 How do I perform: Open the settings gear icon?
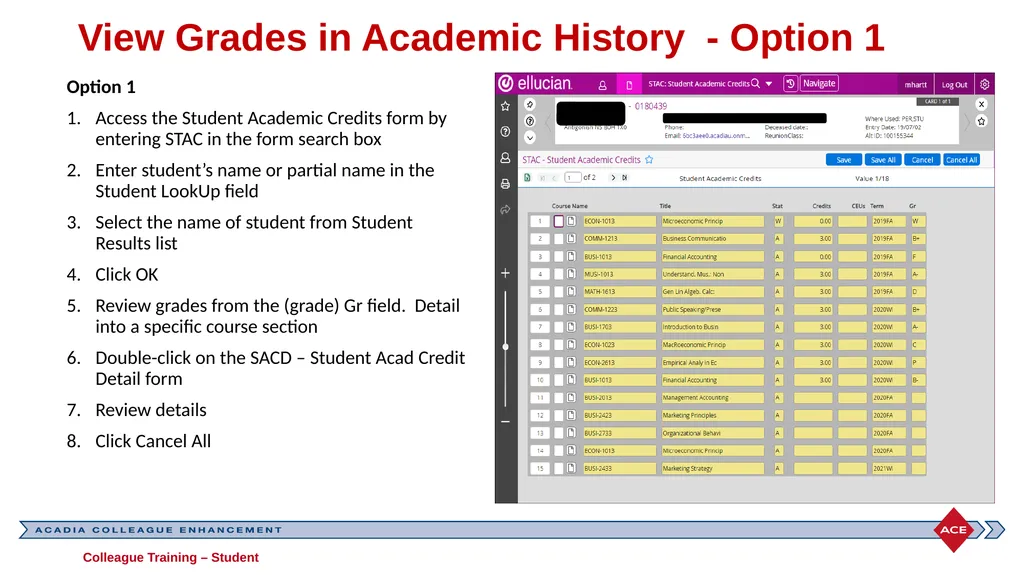tap(985, 84)
